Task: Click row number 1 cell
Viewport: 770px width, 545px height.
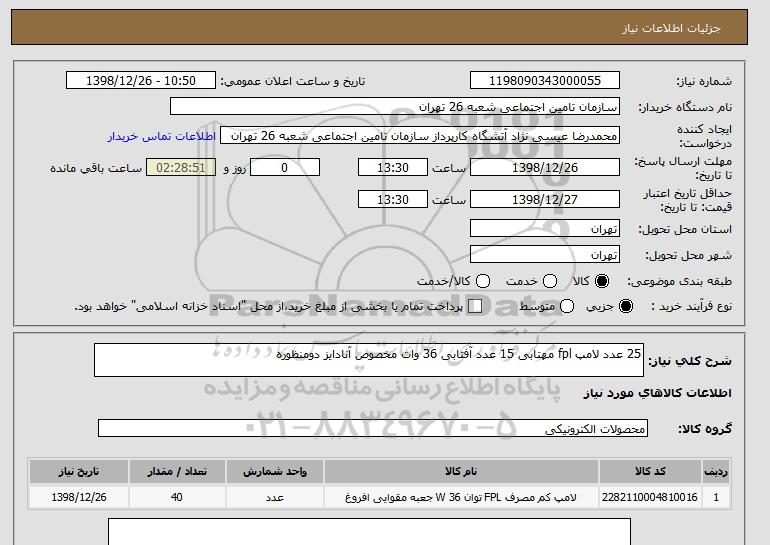Action: 716,497
